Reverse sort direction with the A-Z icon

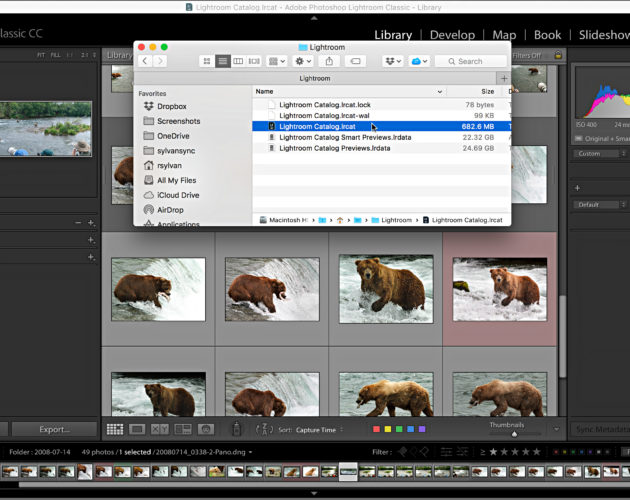tap(264, 429)
